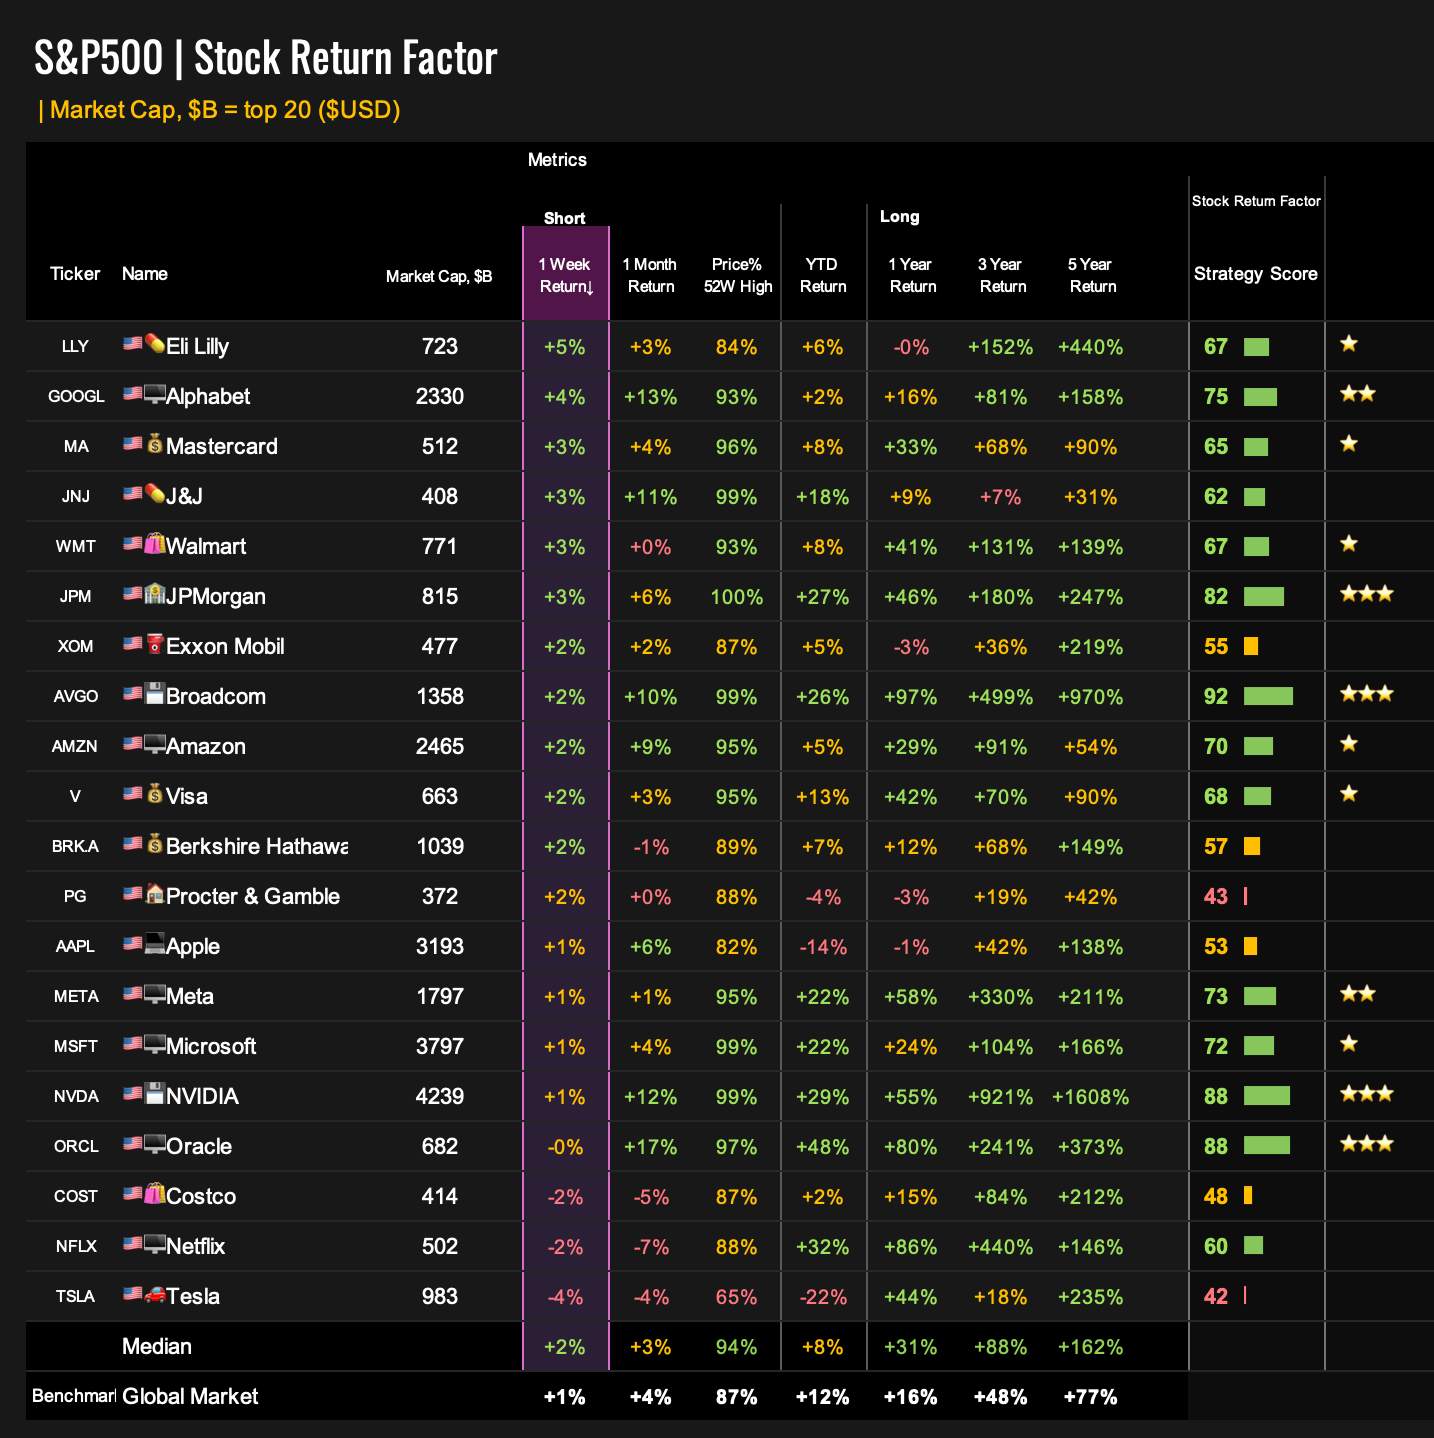Image resolution: width=1434 pixels, height=1438 pixels.
Task: Click the money bag icon beside Visa
Action: coord(155,794)
